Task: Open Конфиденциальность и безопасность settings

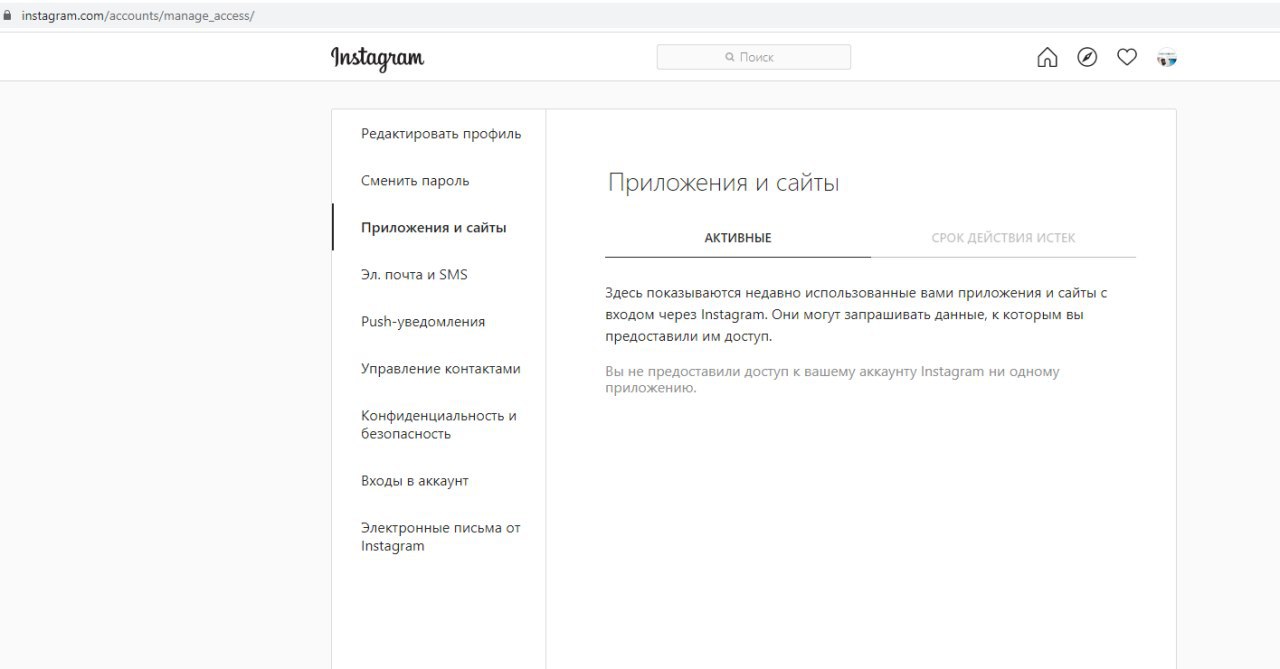Action: [x=439, y=425]
